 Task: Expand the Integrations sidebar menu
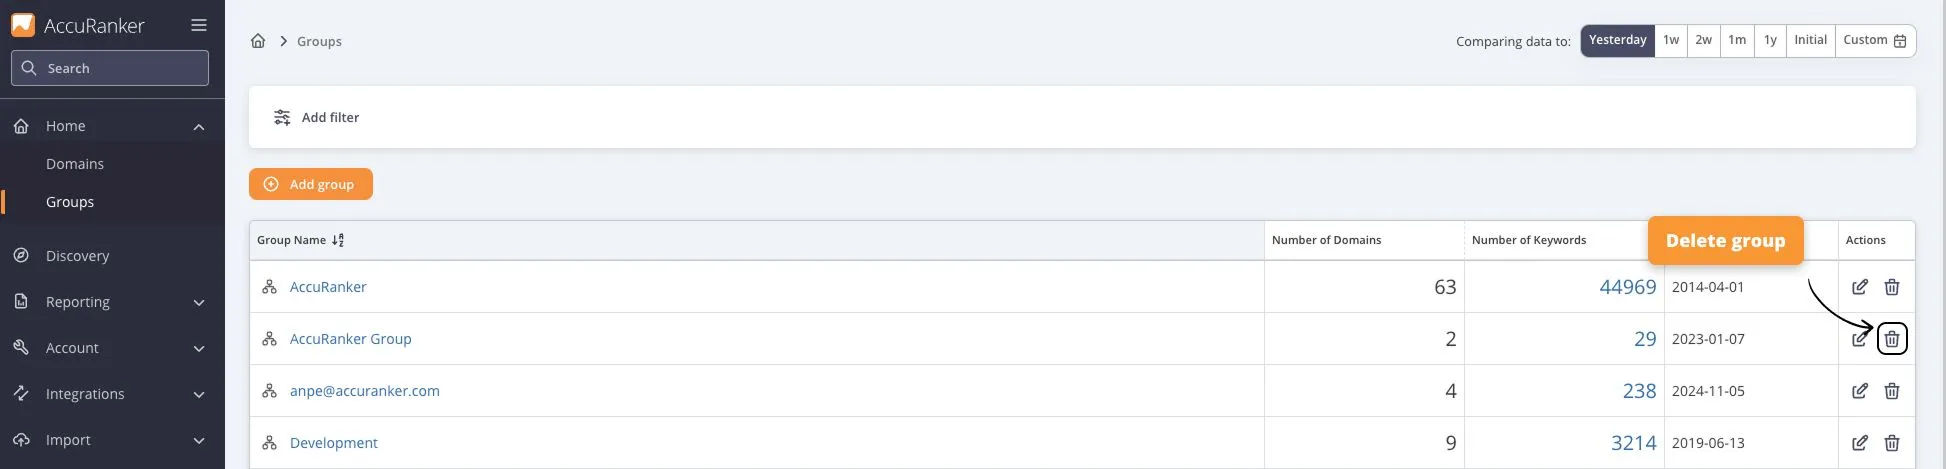pyautogui.click(x=198, y=394)
